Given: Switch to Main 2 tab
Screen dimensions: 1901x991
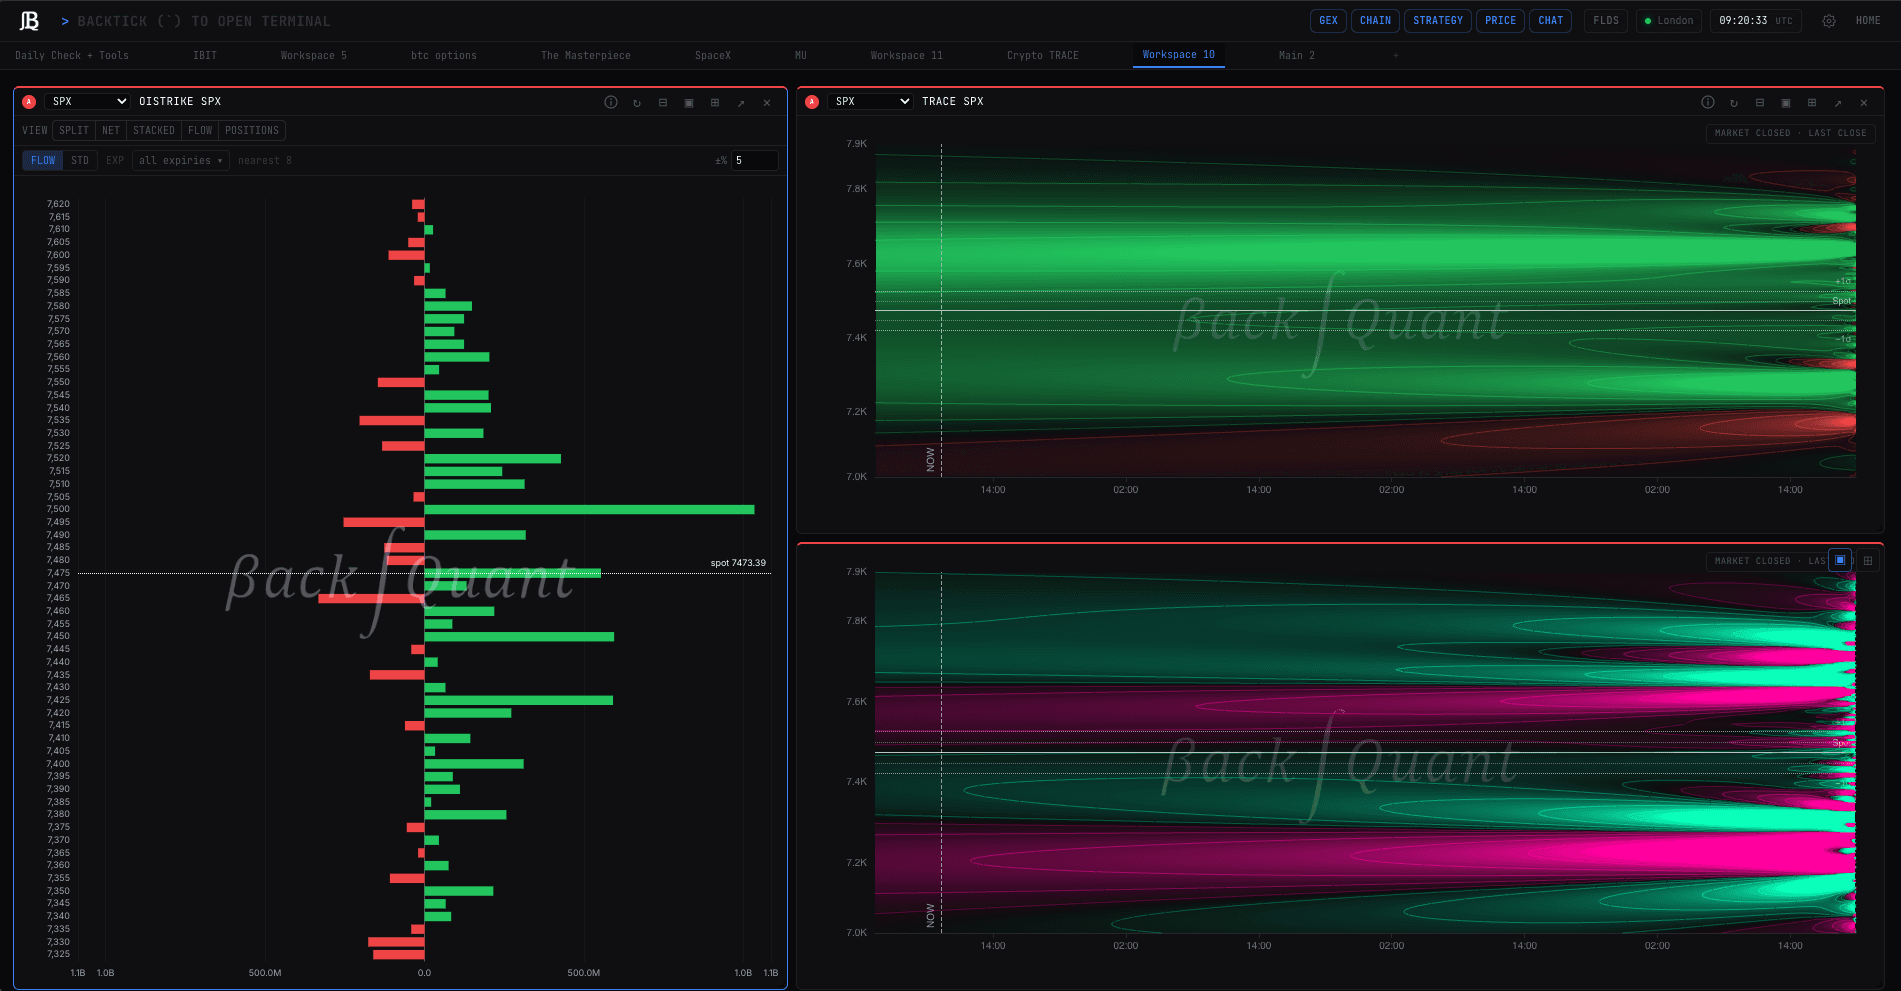Looking at the screenshot, I should pyautogui.click(x=1297, y=56).
